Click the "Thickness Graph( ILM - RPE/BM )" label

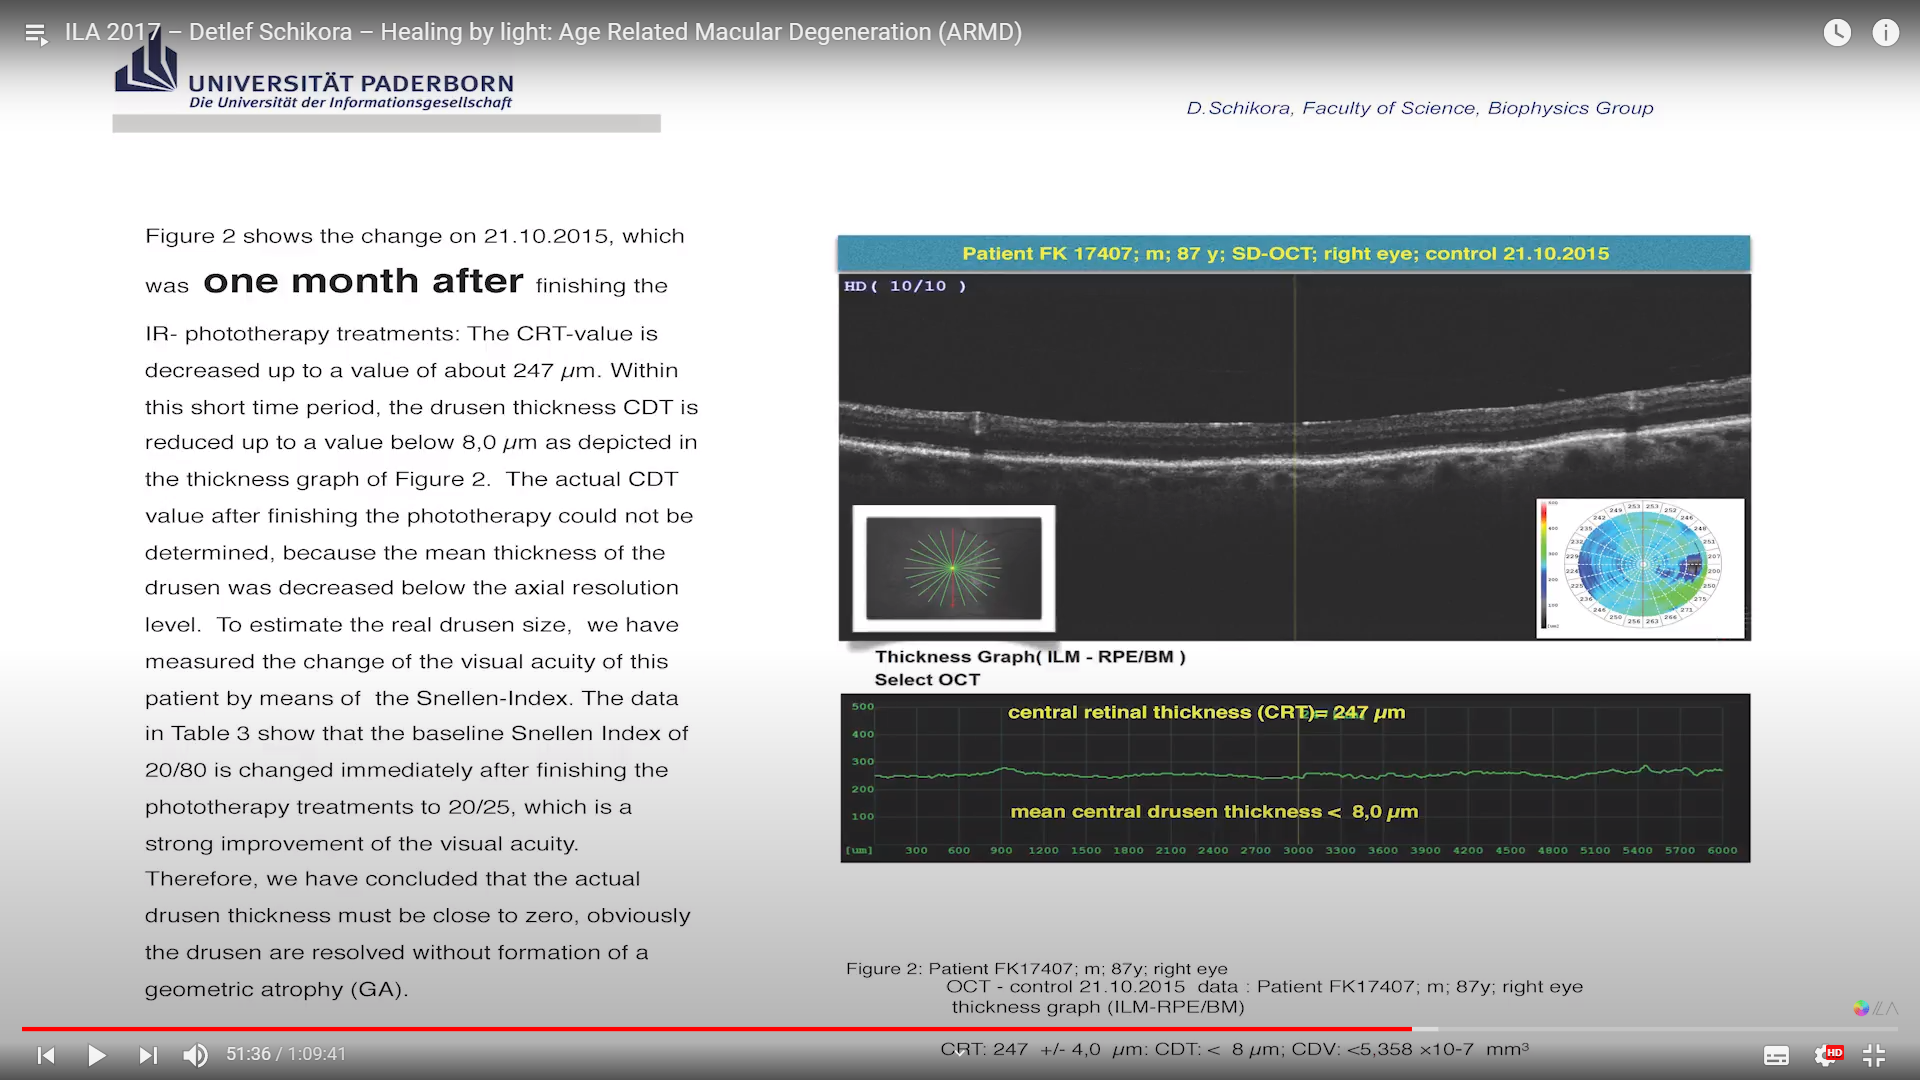tap(1030, 657)
